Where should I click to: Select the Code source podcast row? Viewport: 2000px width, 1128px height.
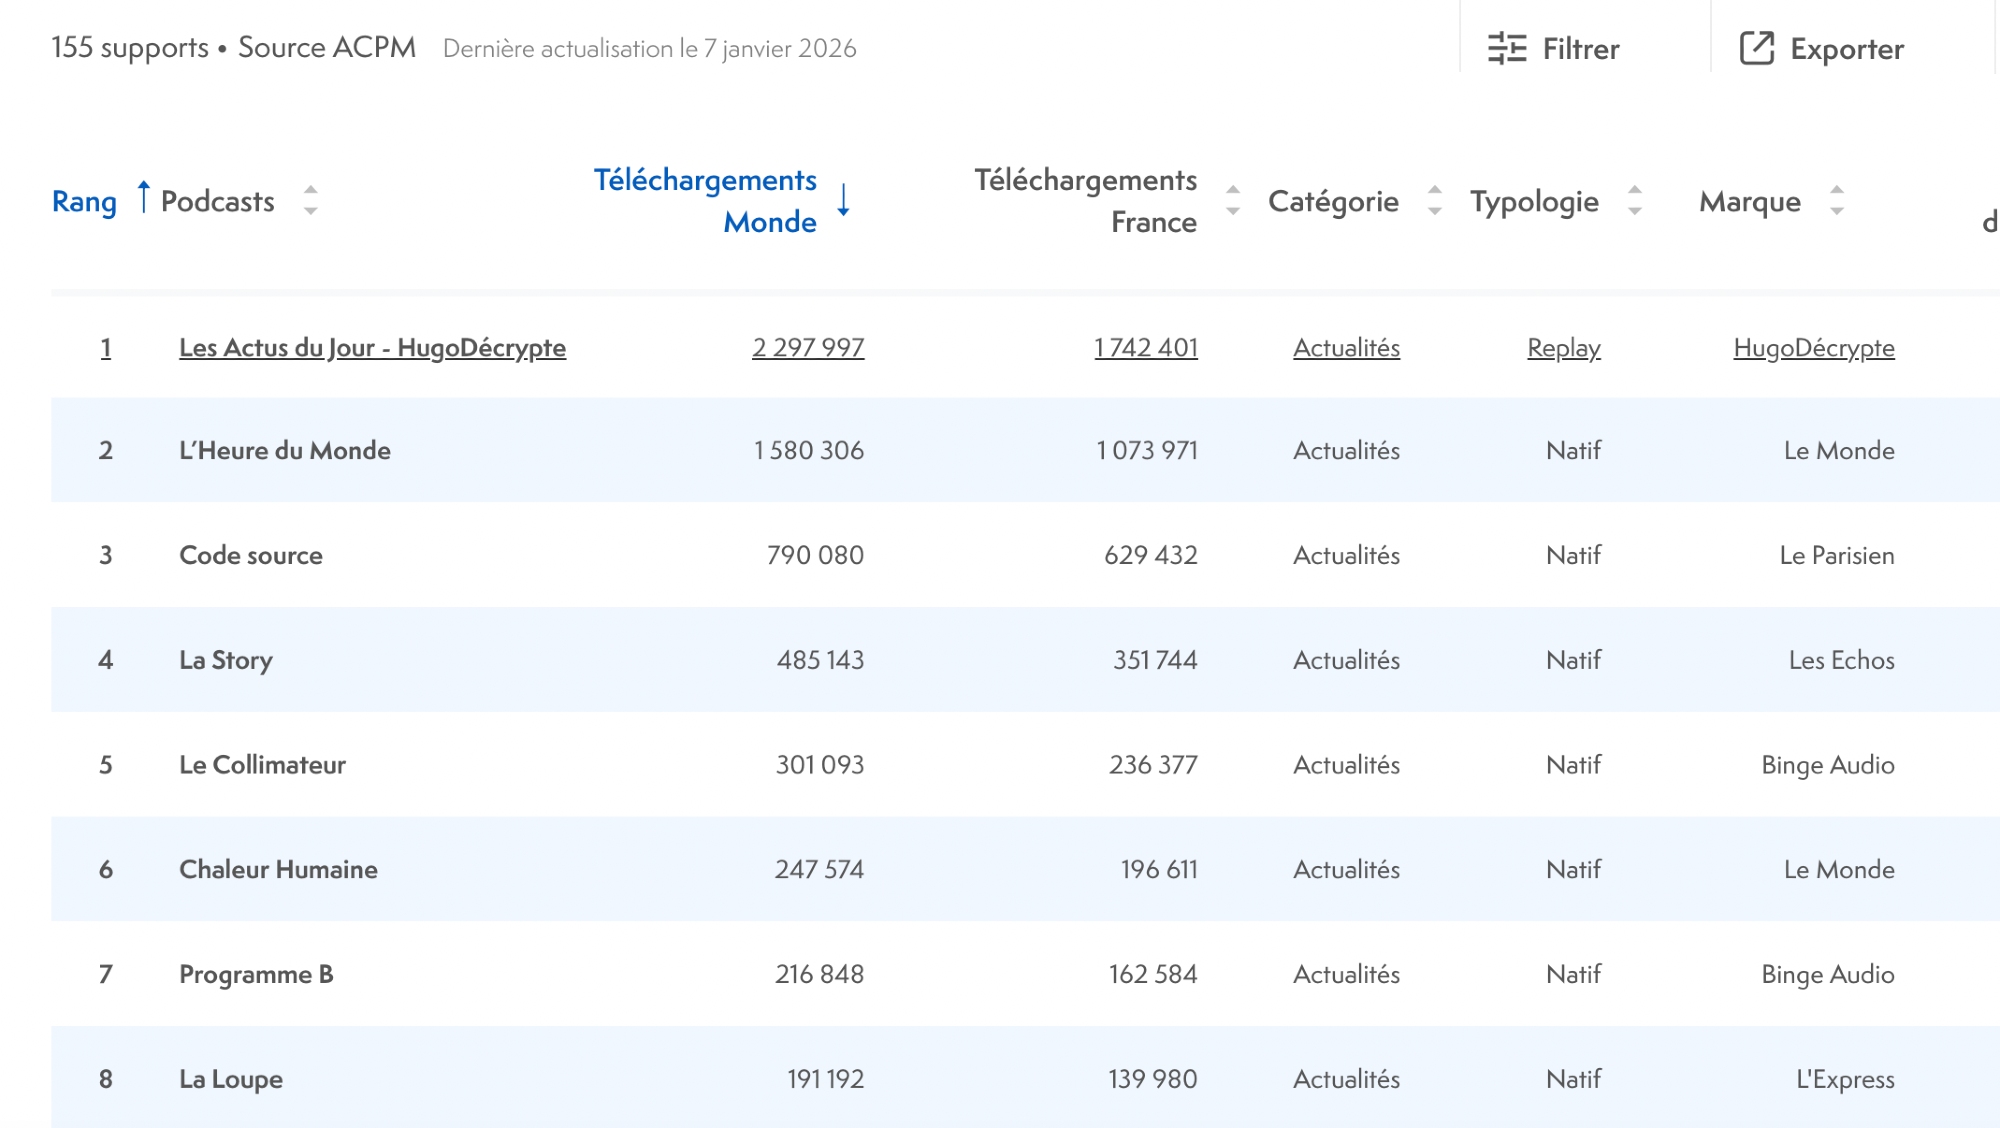click(x=251, y=555)
